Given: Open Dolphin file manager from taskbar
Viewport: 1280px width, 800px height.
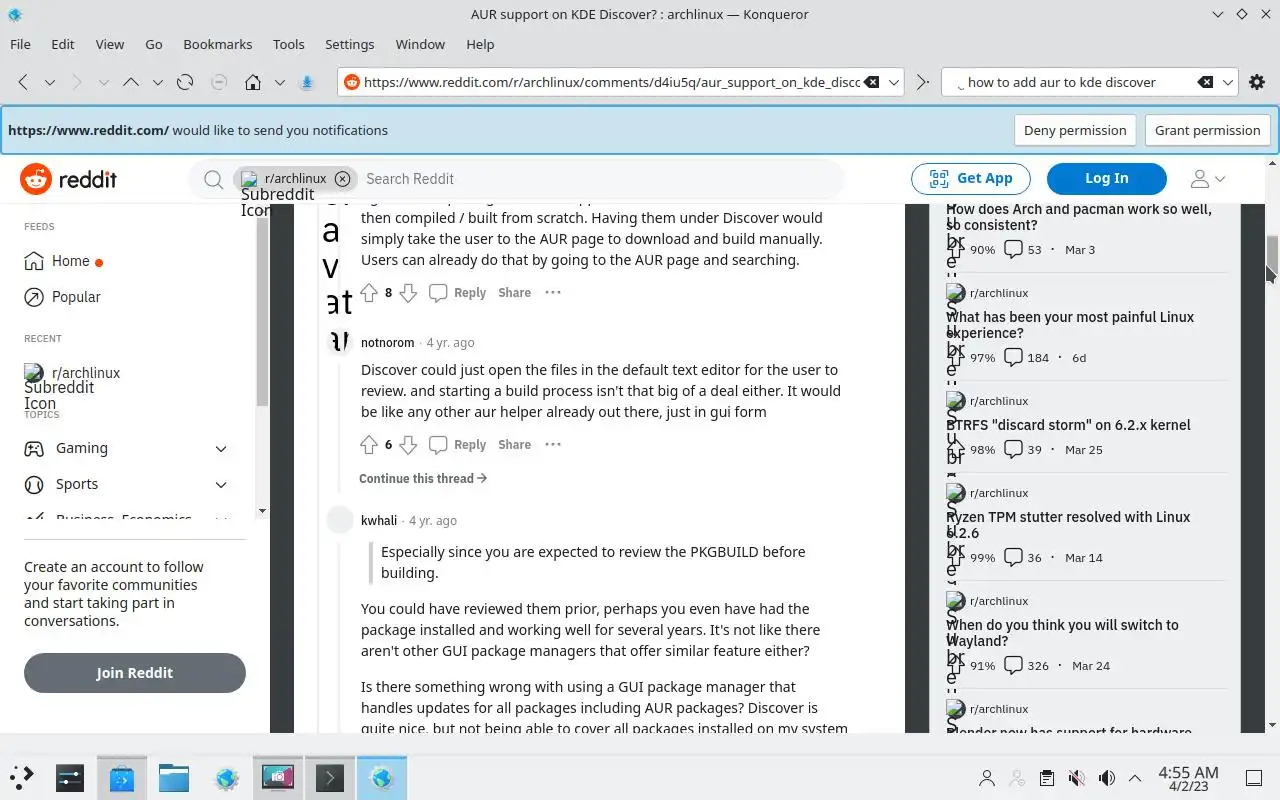Looking at the screenshot, I should (x=174, y=777).
